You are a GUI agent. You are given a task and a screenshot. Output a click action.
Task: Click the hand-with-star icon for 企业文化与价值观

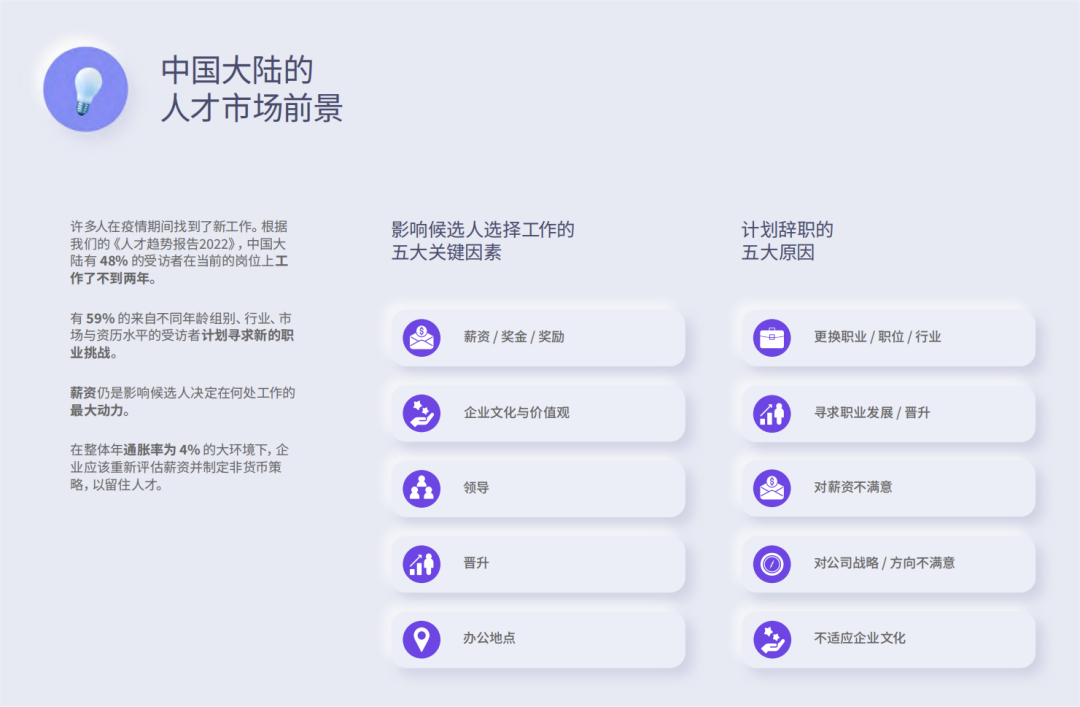421,412
